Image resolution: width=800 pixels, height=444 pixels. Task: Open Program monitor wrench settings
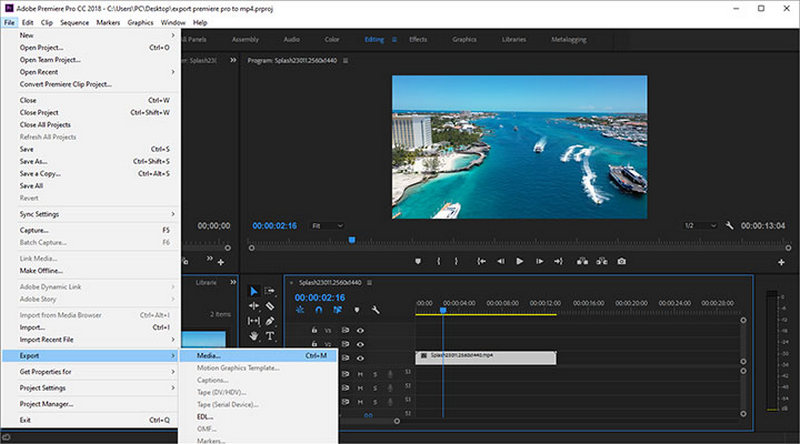point(729,226)
